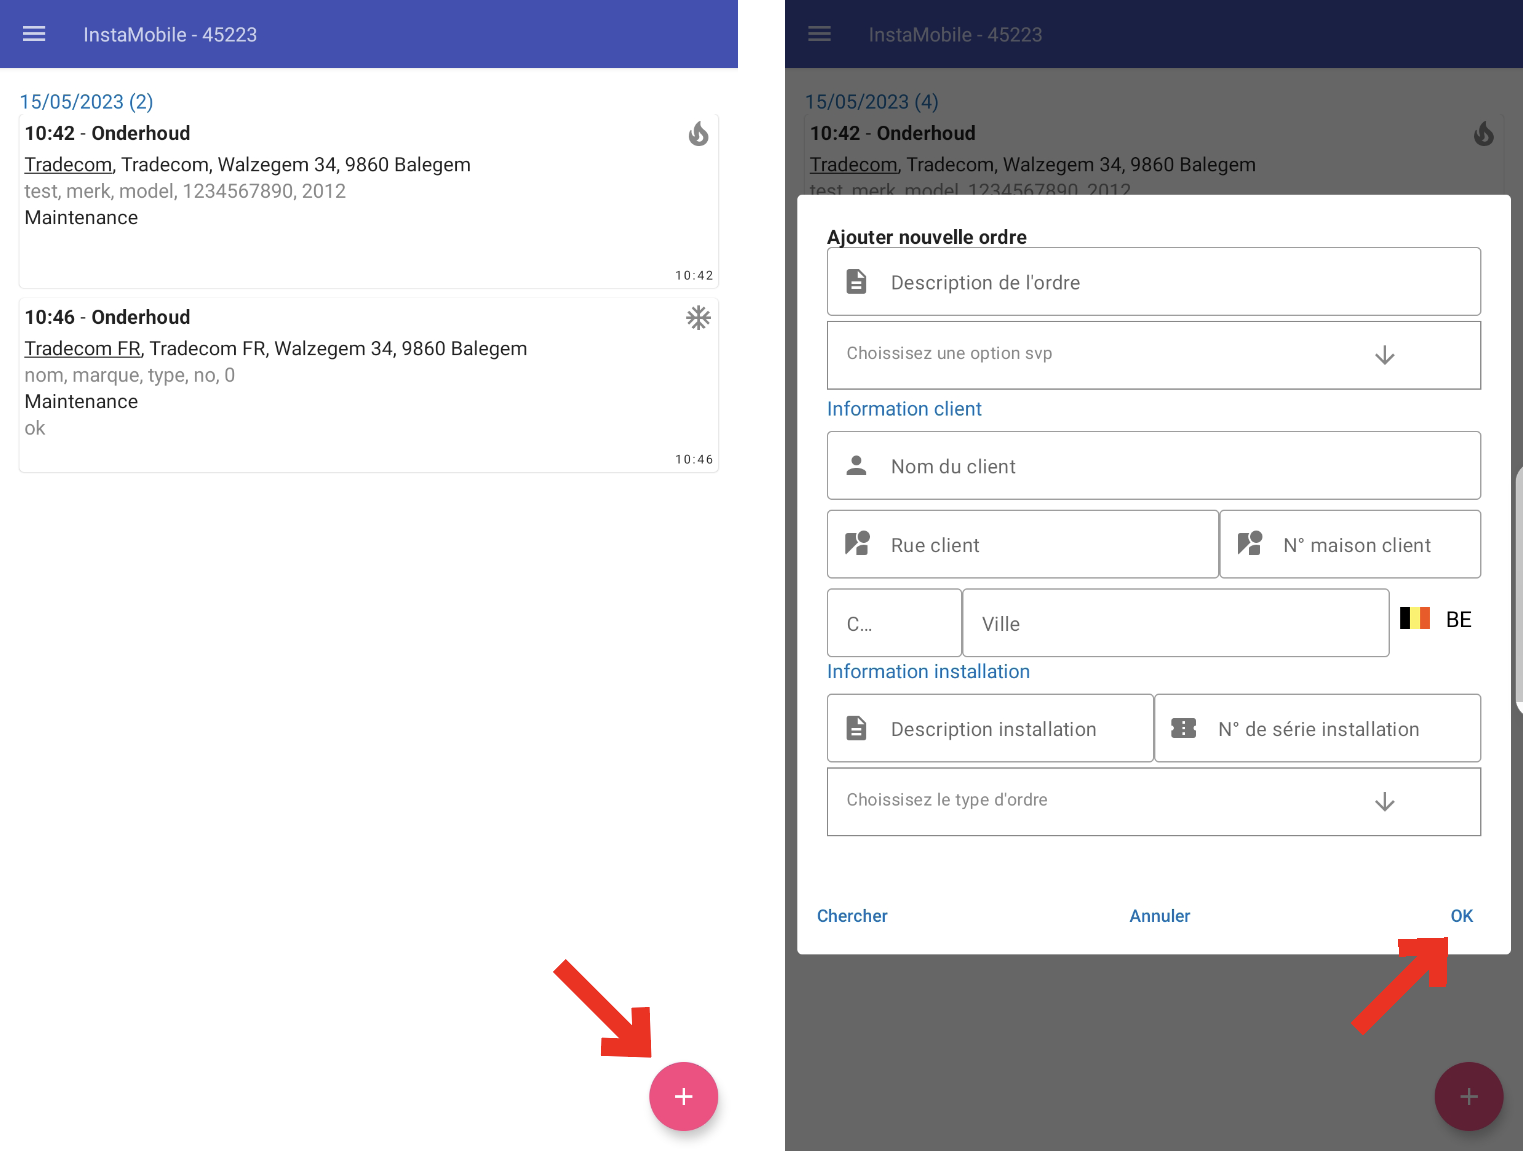Click map icon in N° maison client field

(x=1250, y=544)
